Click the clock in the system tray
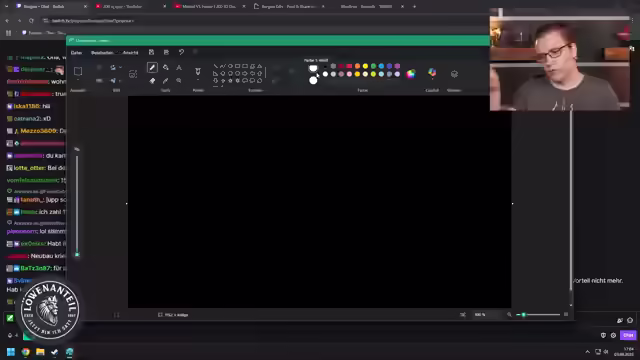The image size is (640, 360). (x=624, y=351)
